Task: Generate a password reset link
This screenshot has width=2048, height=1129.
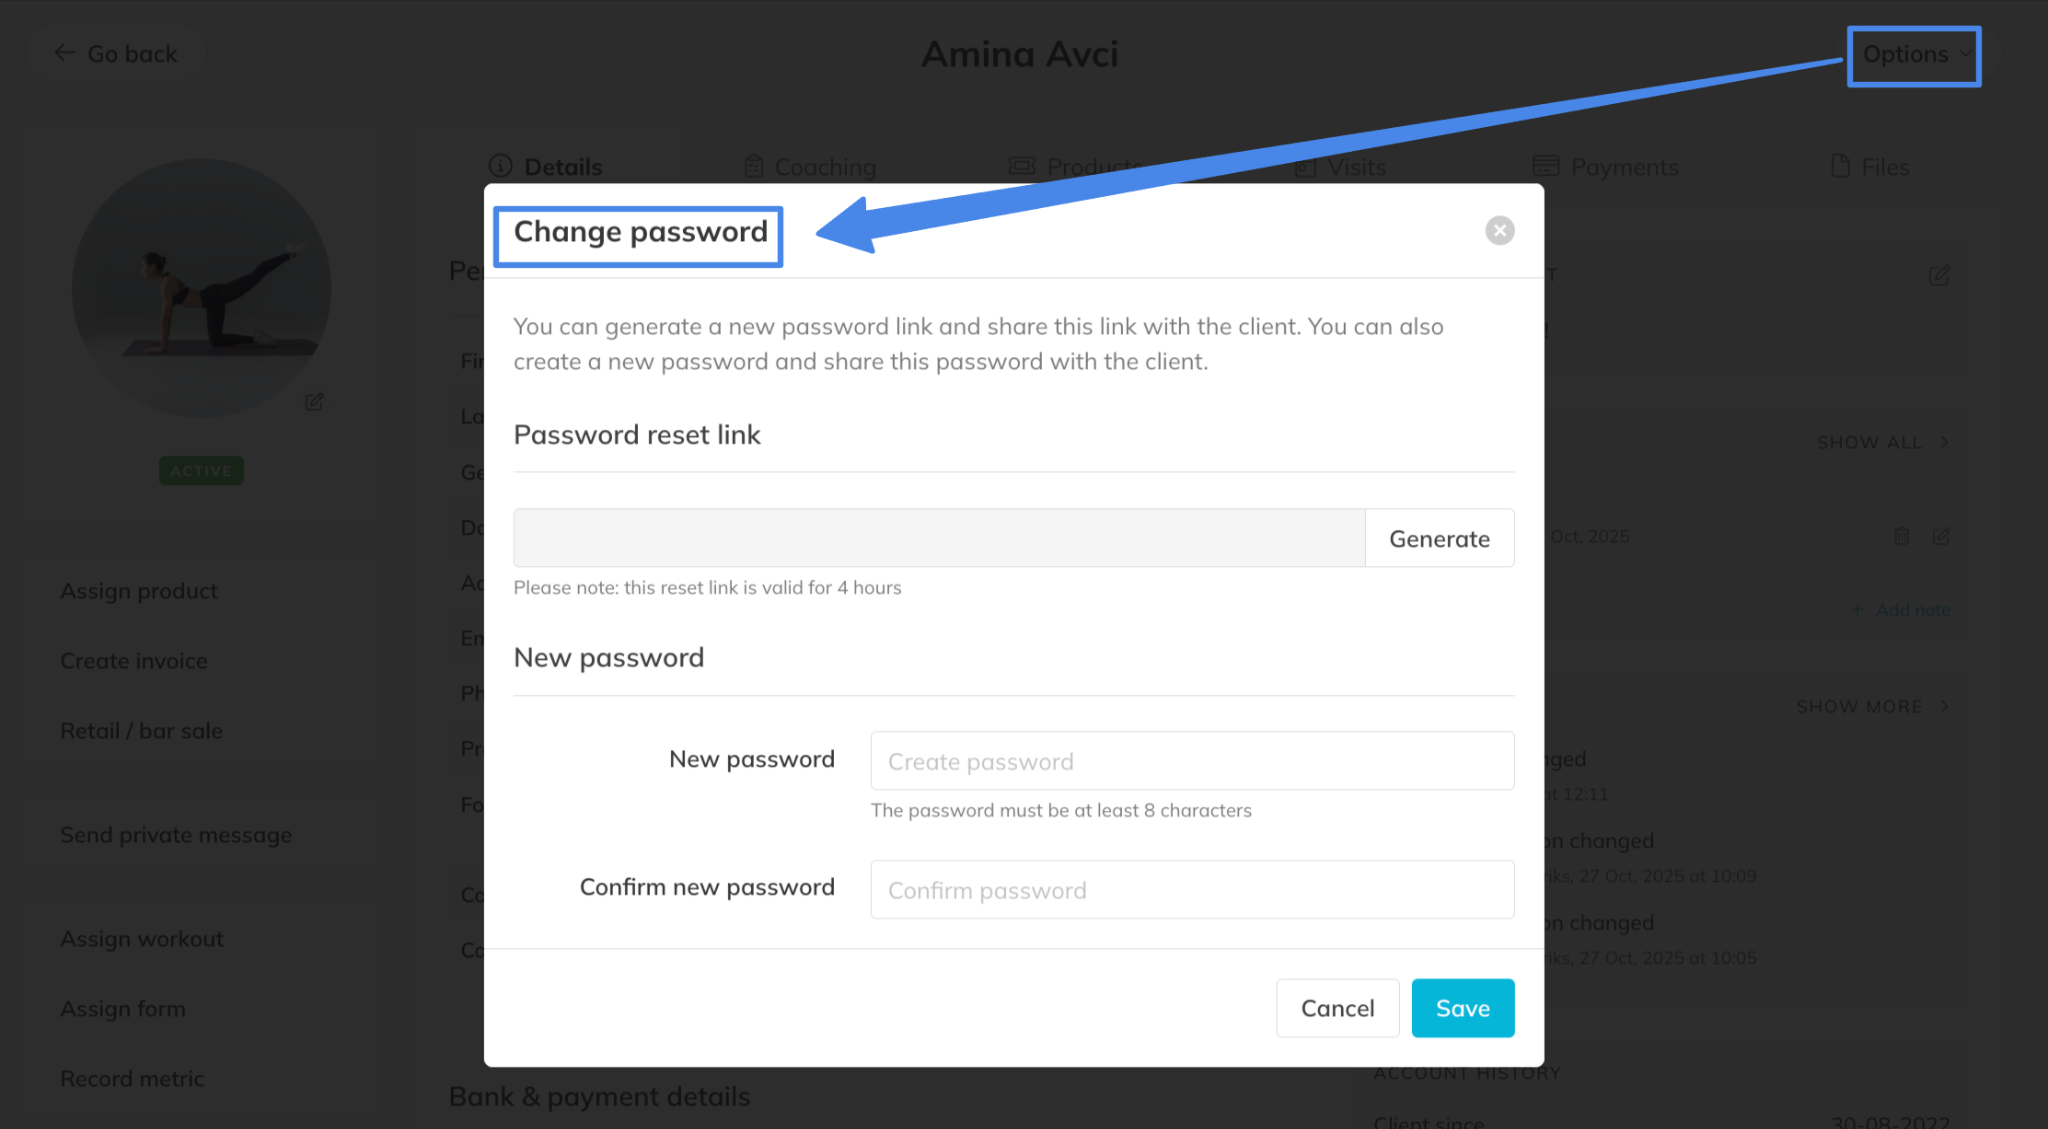Action: click(1439, 539)
